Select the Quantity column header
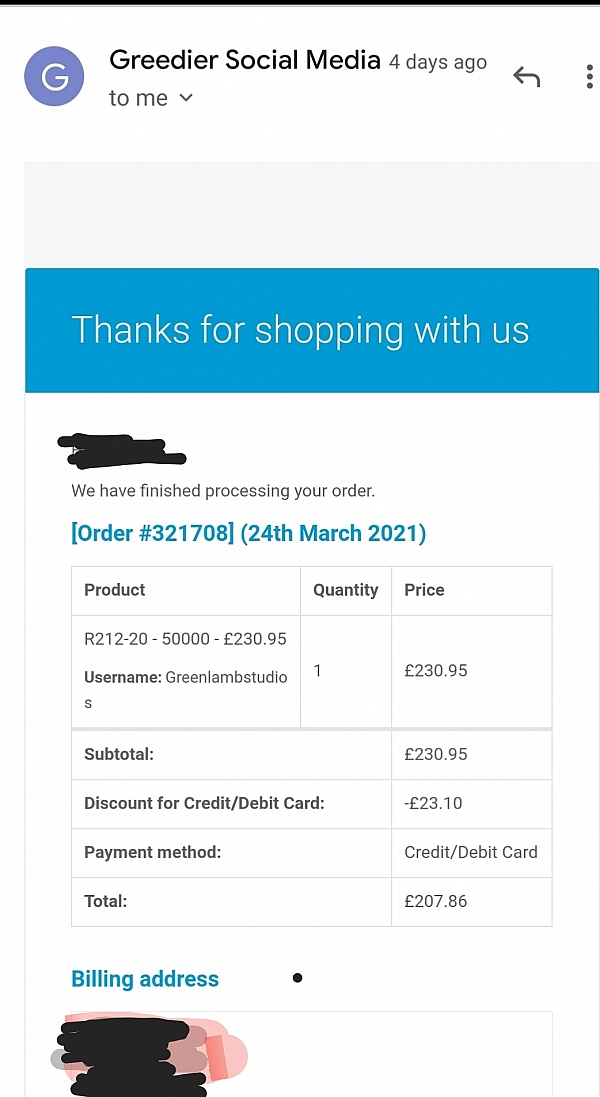The width and height of the screenshot is (600, 1097). (x=345, y=590)
